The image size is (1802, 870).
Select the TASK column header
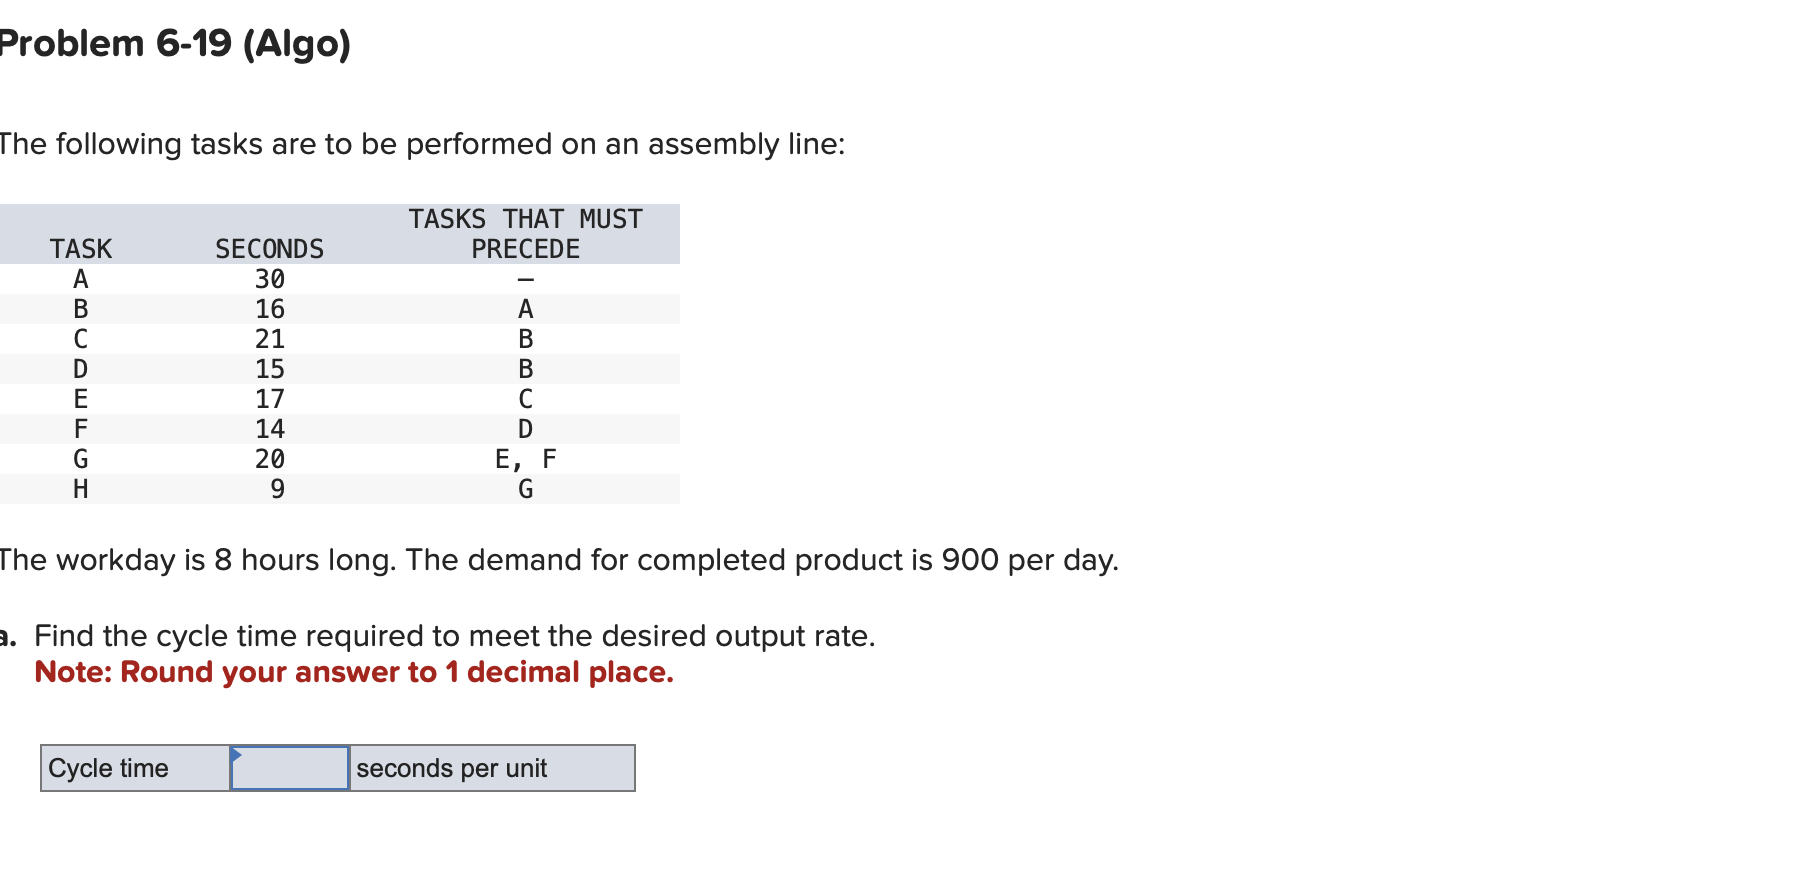81,249
